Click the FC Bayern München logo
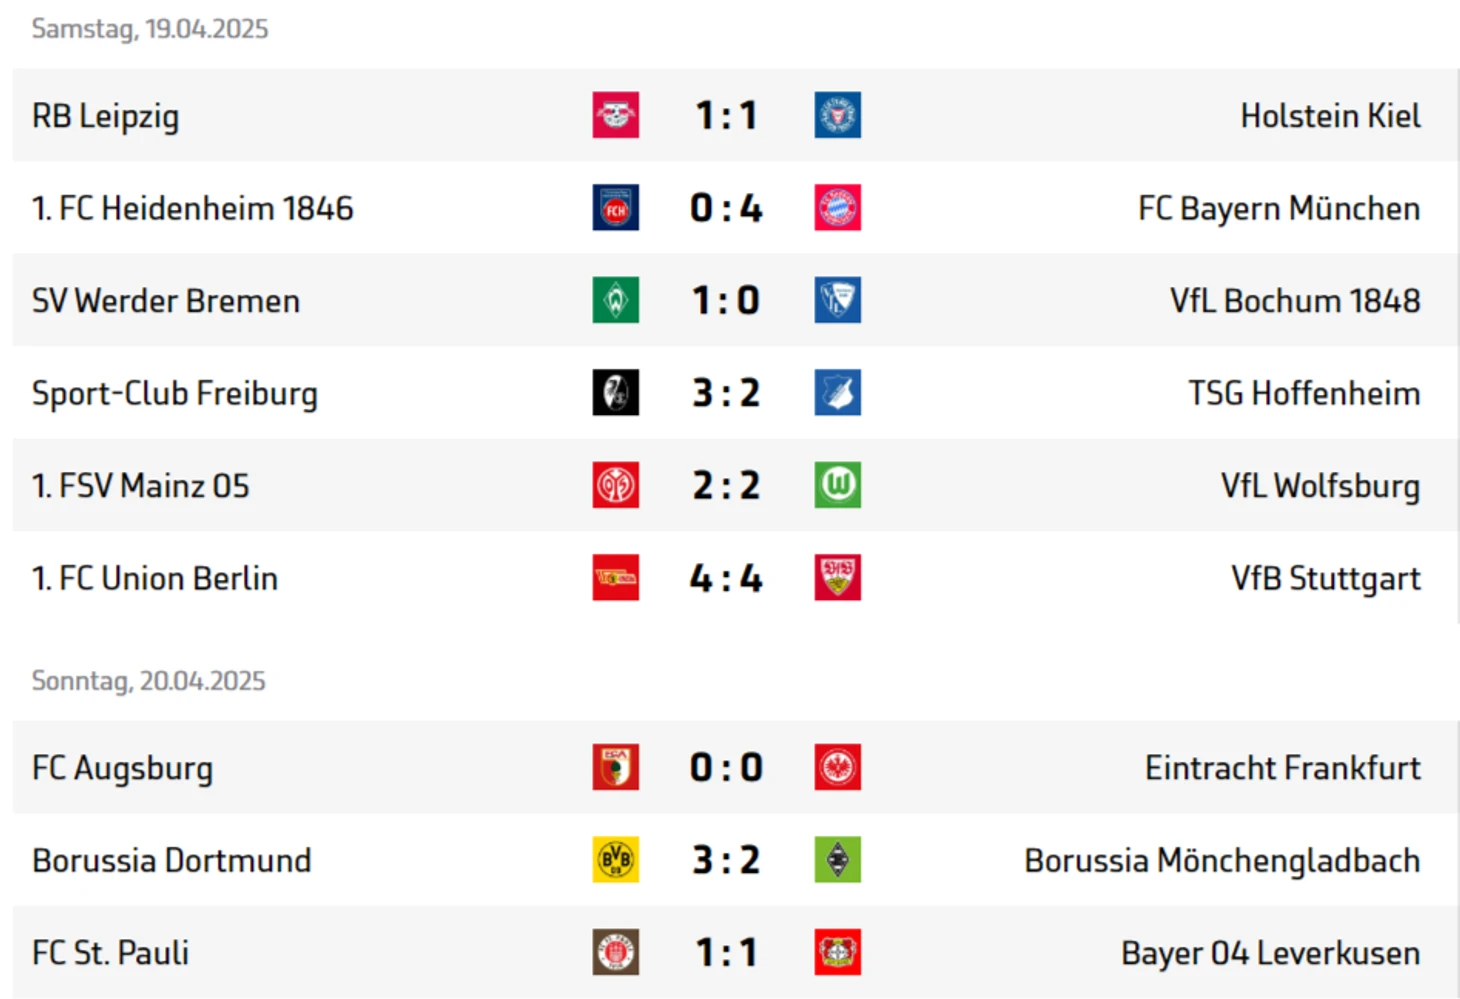The width and height of the screenshot is (1460, 999). 837,208
